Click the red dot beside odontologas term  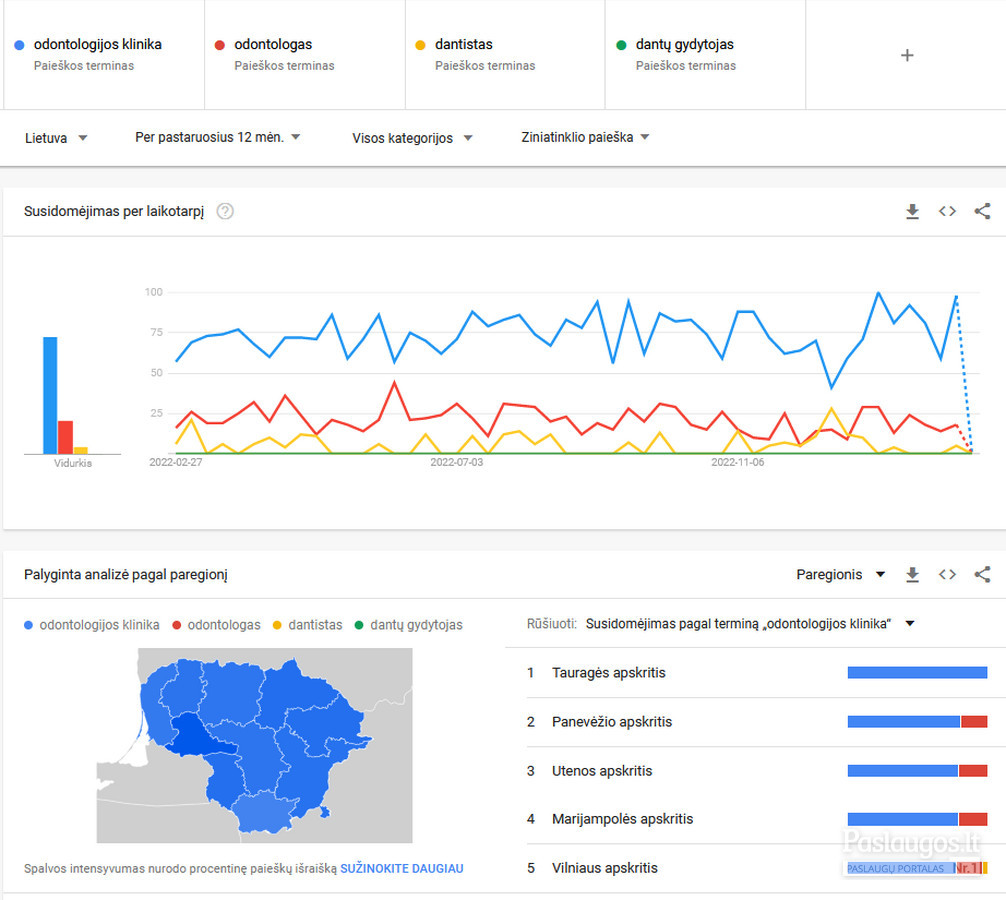[219, 45]
